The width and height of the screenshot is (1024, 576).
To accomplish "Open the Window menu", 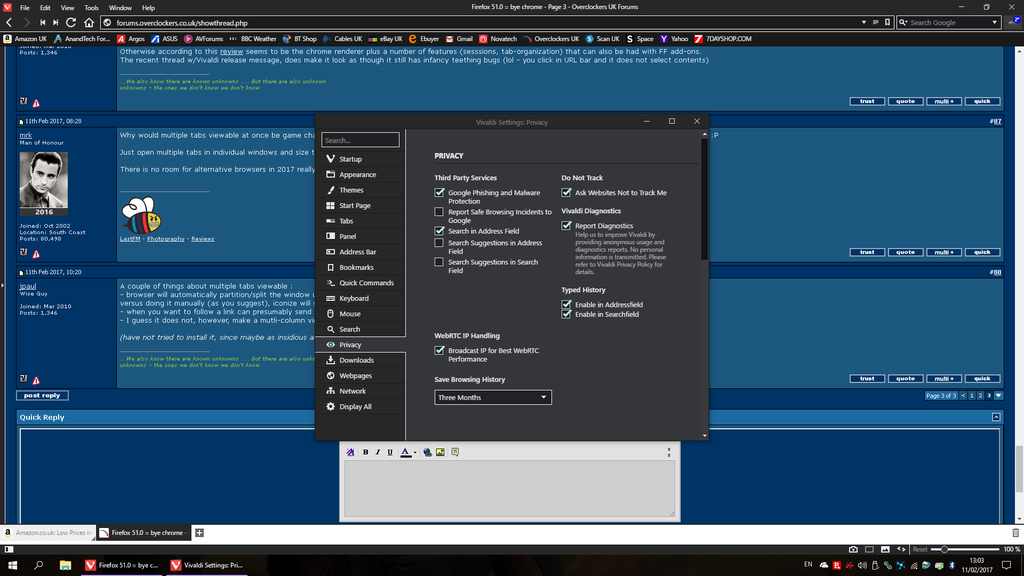I will pyautogui.click(x=120, y=8).
